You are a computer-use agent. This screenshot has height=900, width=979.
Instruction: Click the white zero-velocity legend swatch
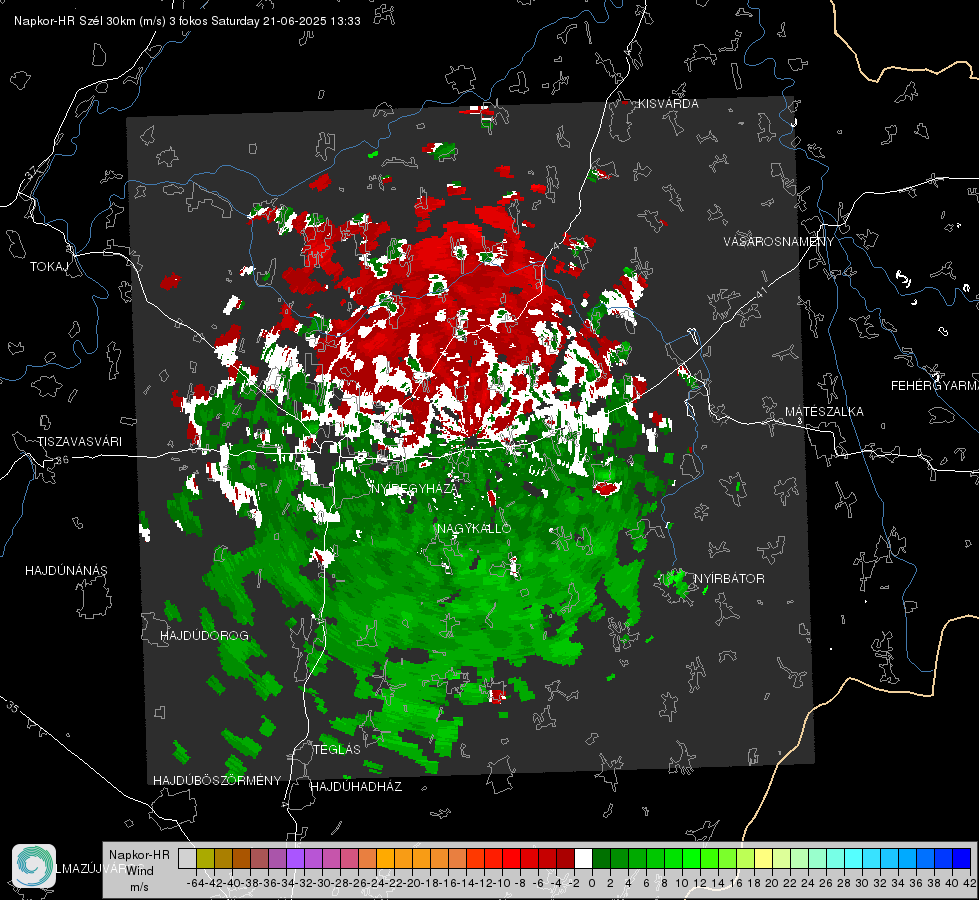pos(583,858)
